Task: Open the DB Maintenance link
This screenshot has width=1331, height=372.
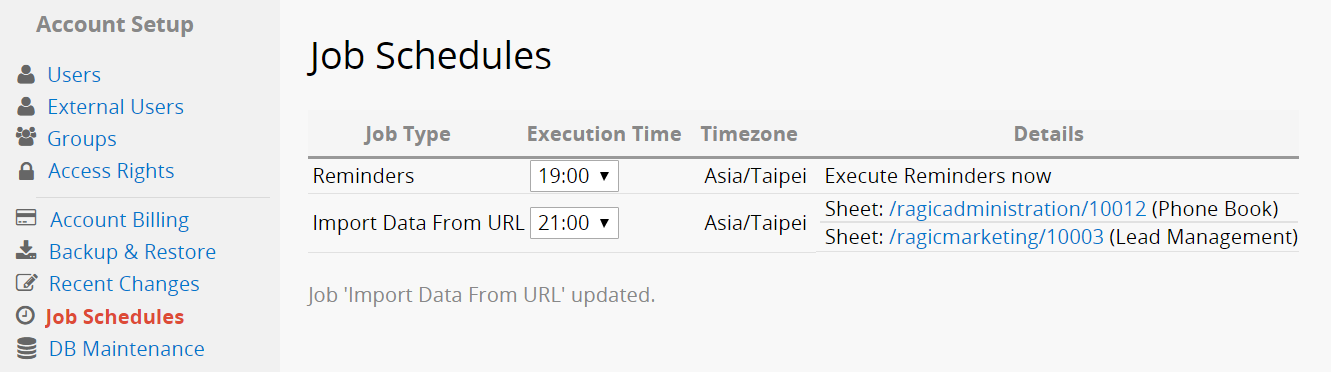Action: tap(127, 349)
